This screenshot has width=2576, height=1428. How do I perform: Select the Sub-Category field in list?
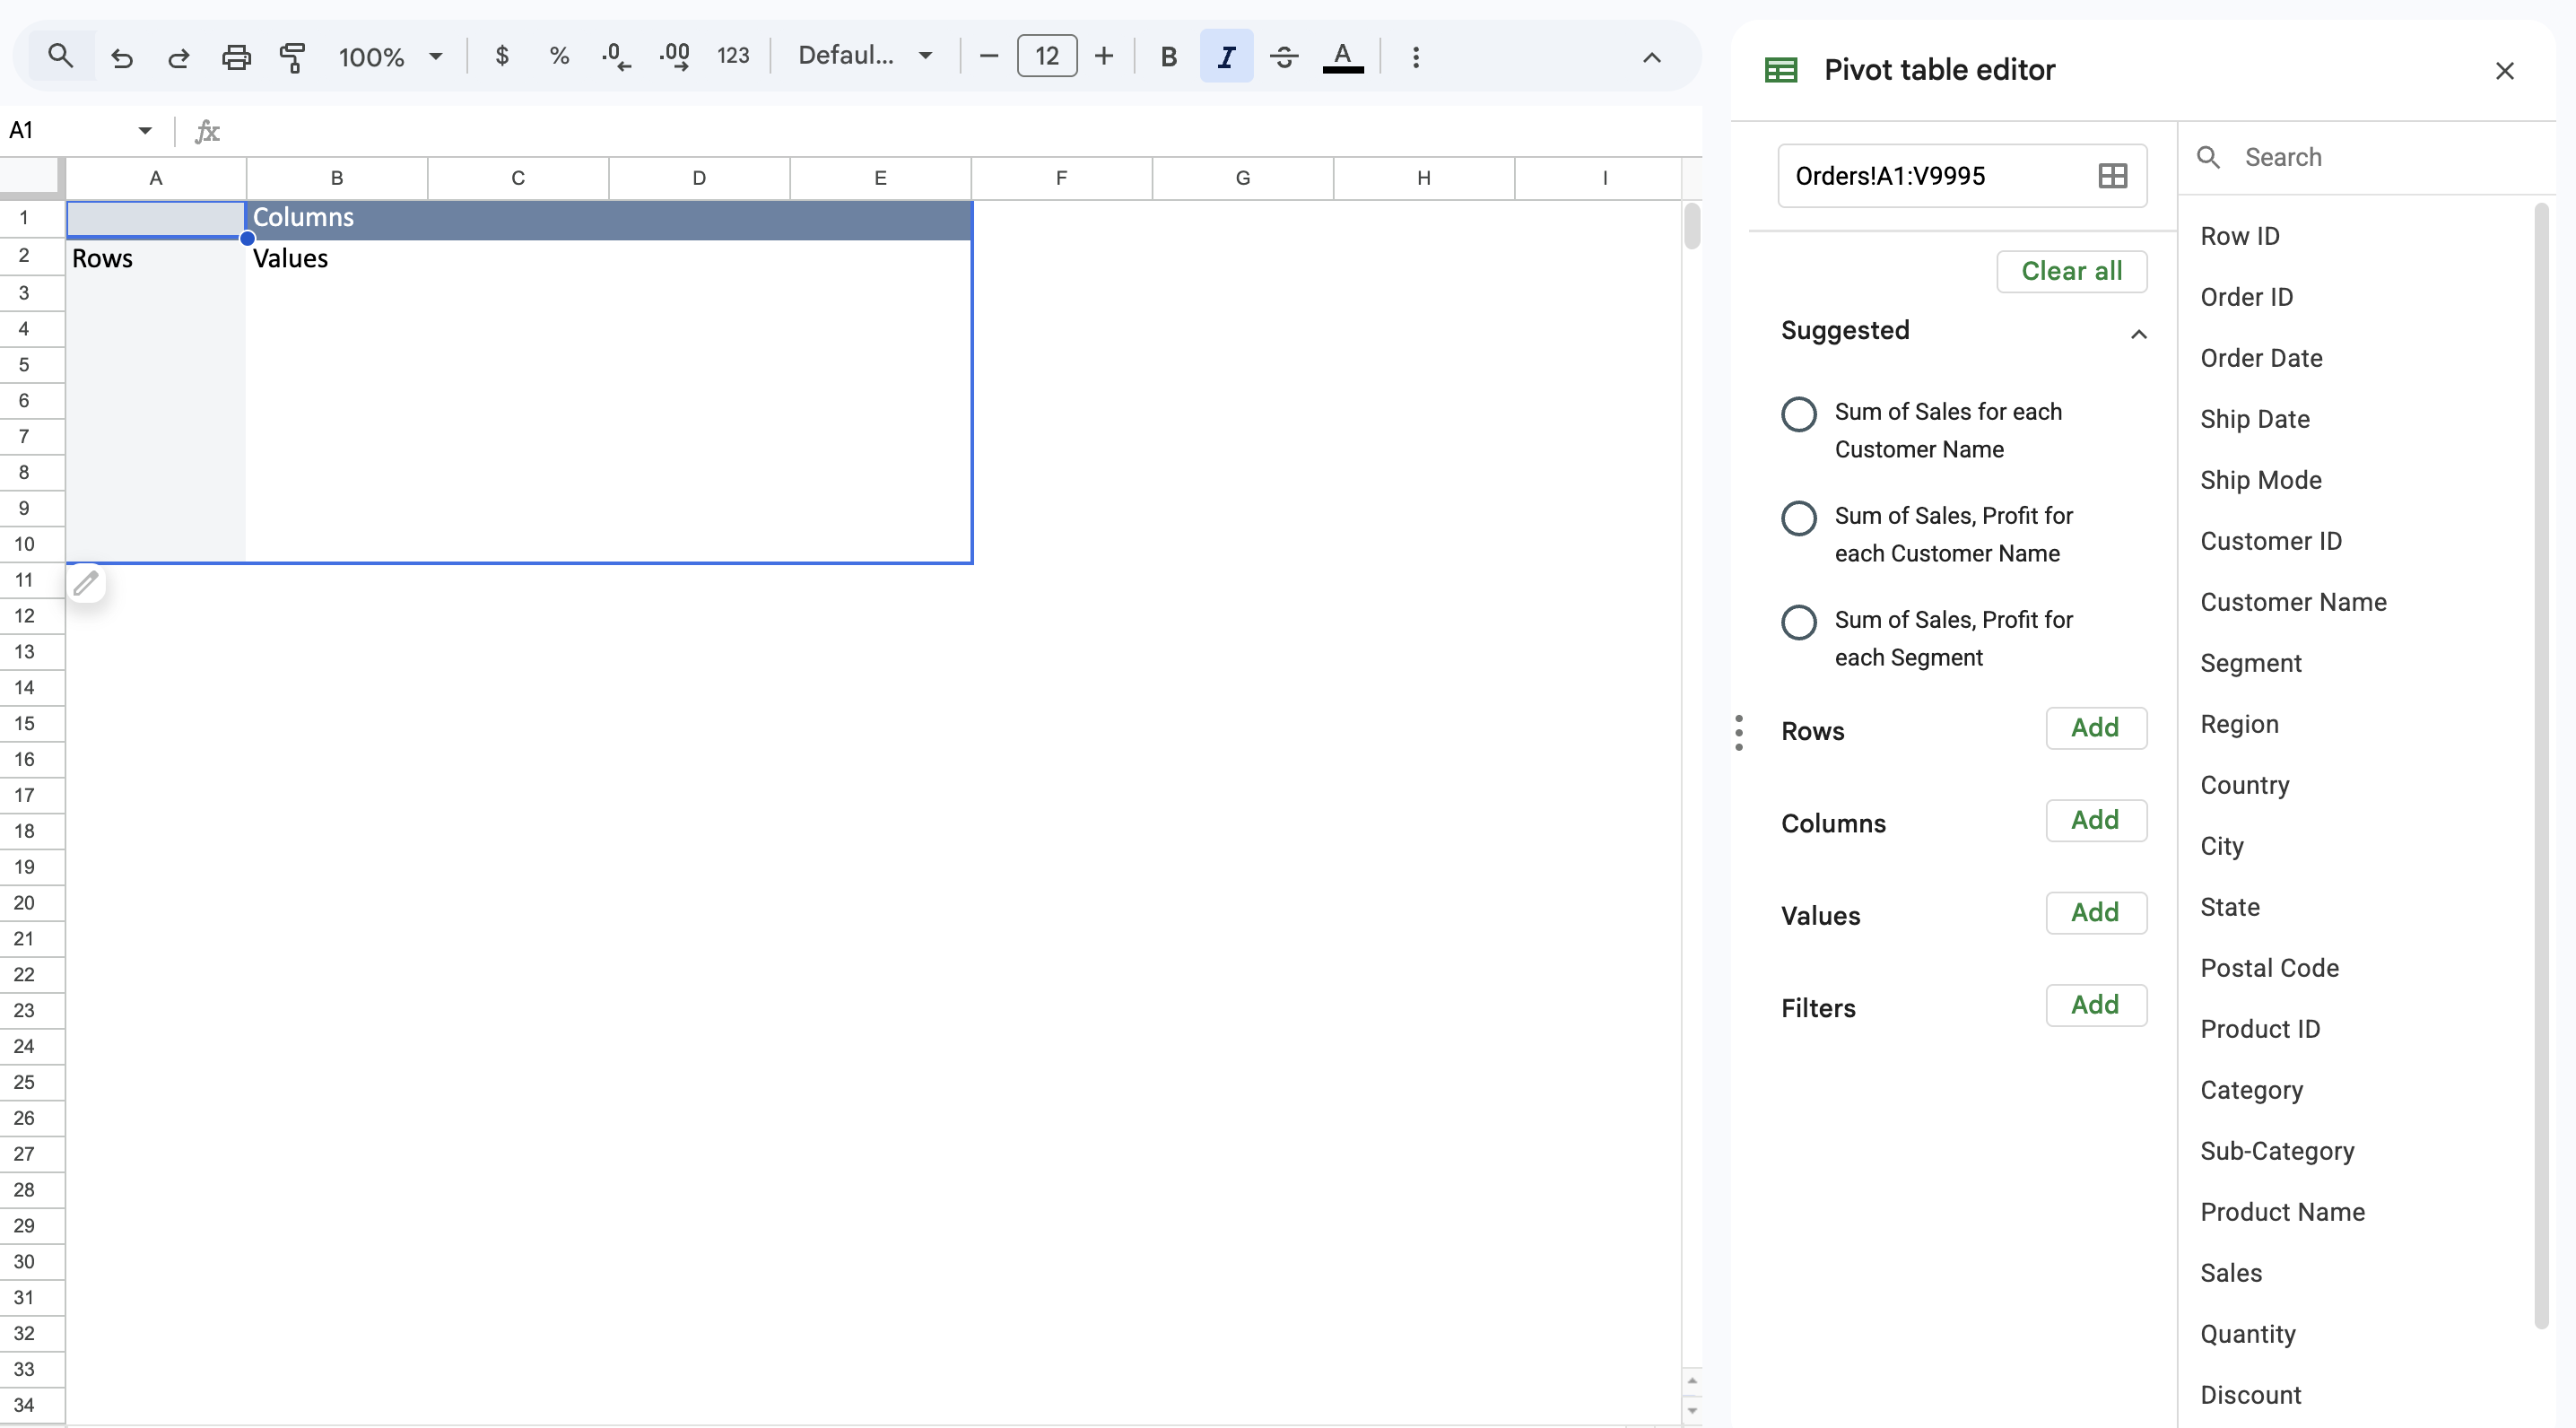[x=2277, y=1151]
